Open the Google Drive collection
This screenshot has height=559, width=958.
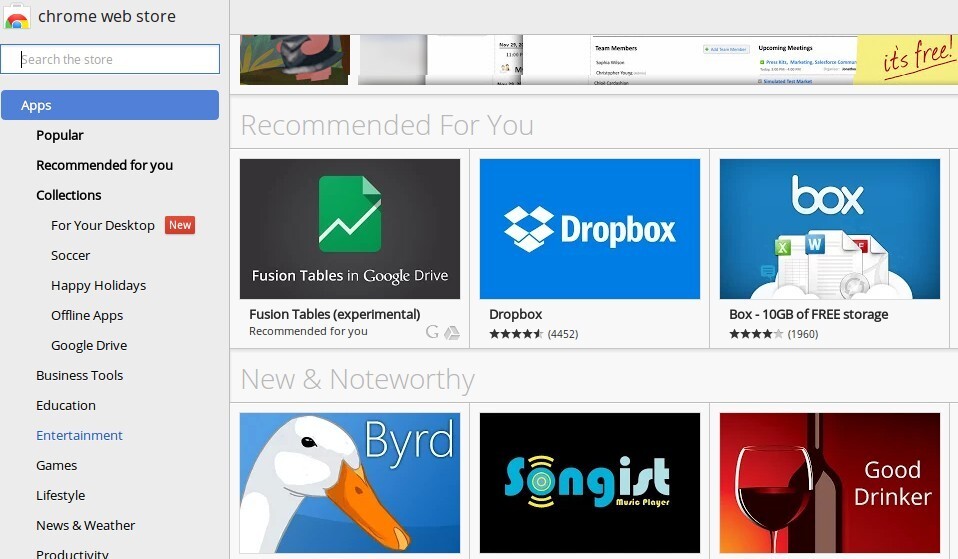89,345
